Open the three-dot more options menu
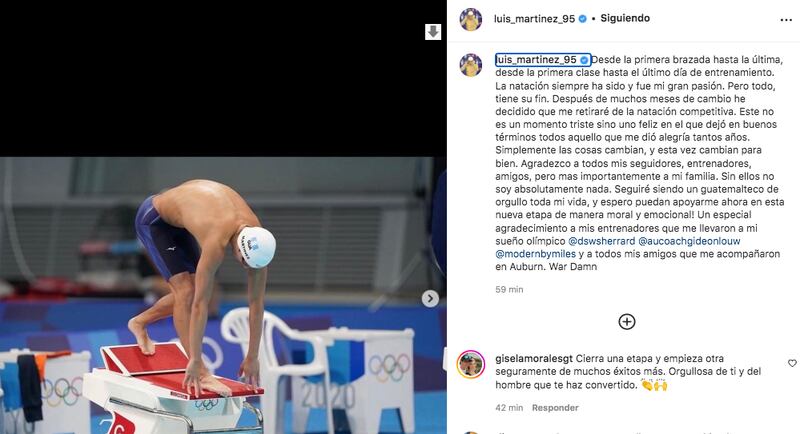 (786, 20)
